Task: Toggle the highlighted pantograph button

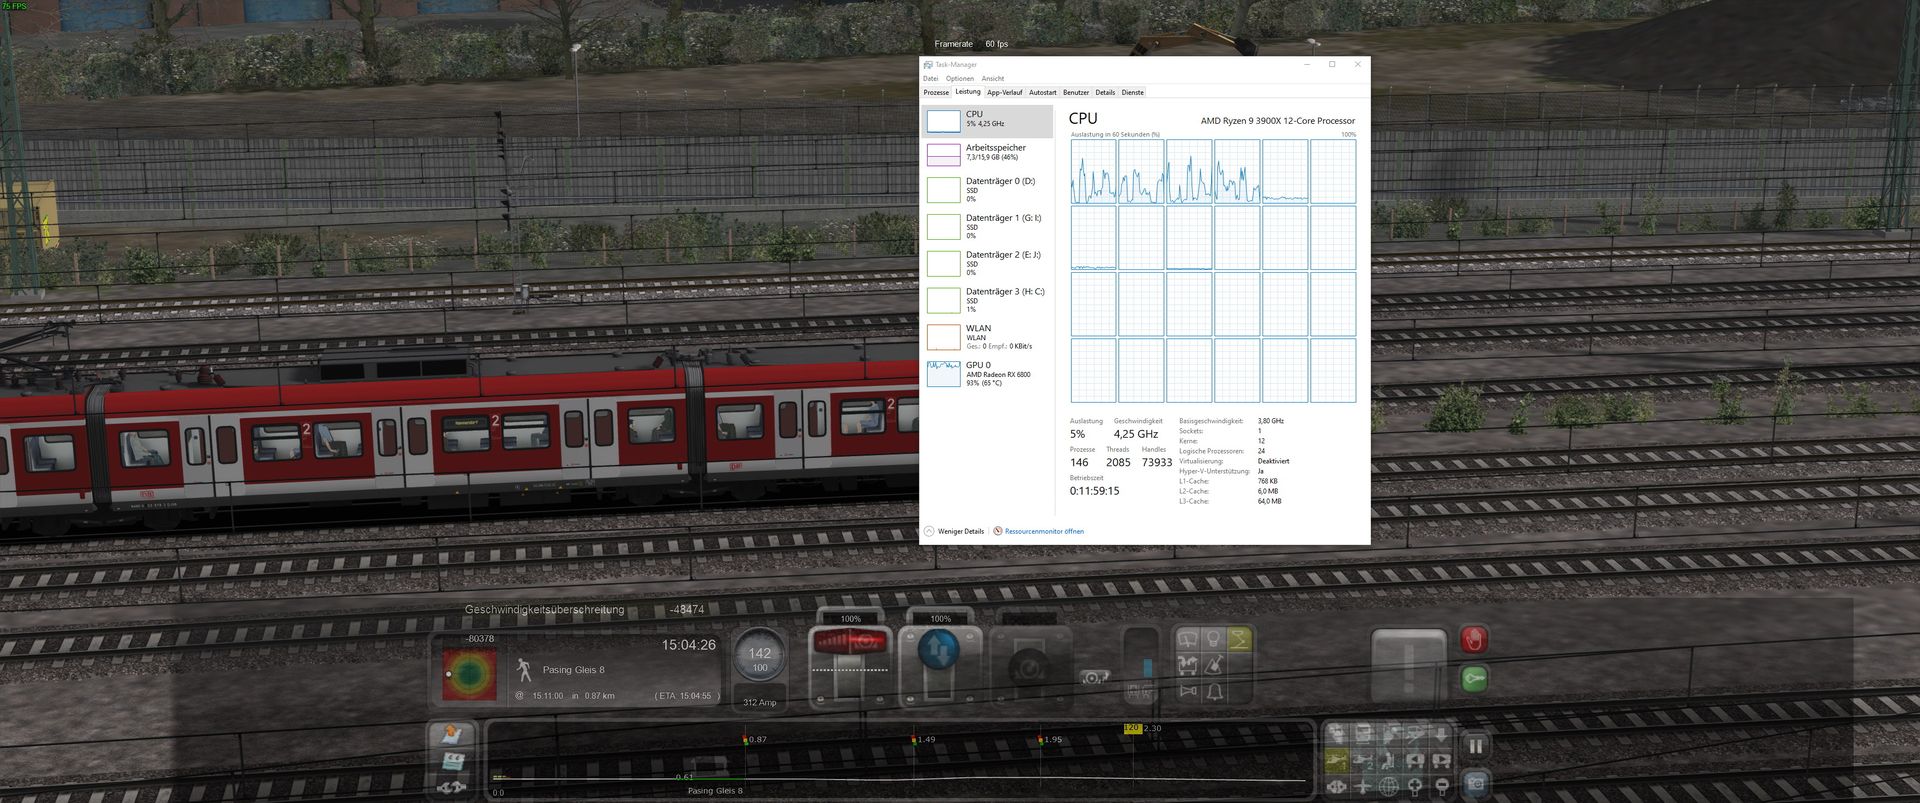Action: tap(1239, 639)
